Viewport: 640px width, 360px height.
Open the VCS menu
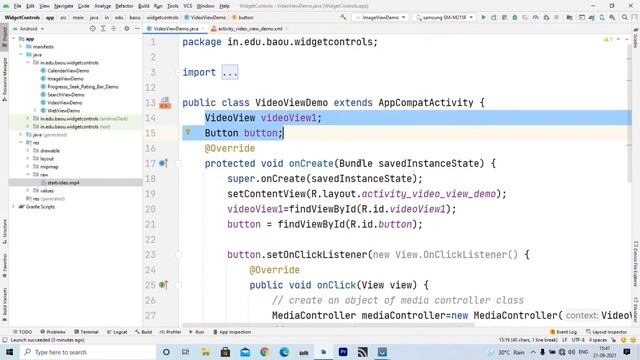tap(187, 6)
